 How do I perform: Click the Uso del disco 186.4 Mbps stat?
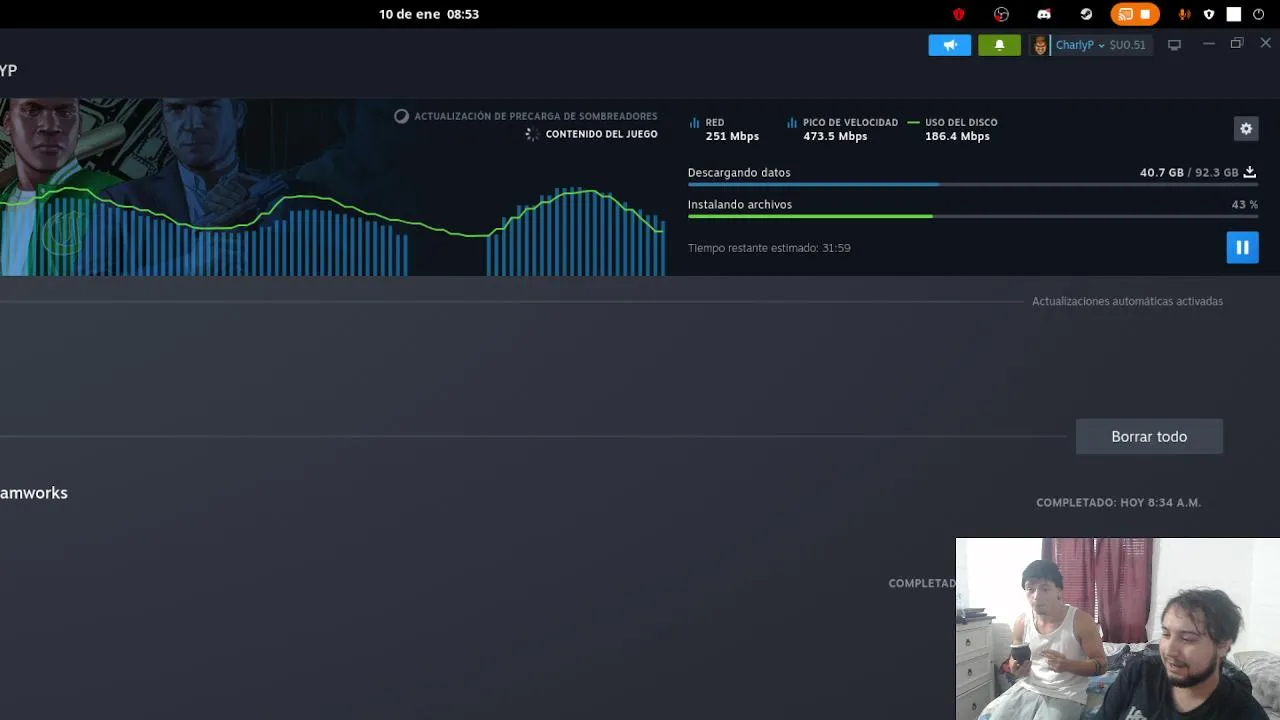[952, 129]
